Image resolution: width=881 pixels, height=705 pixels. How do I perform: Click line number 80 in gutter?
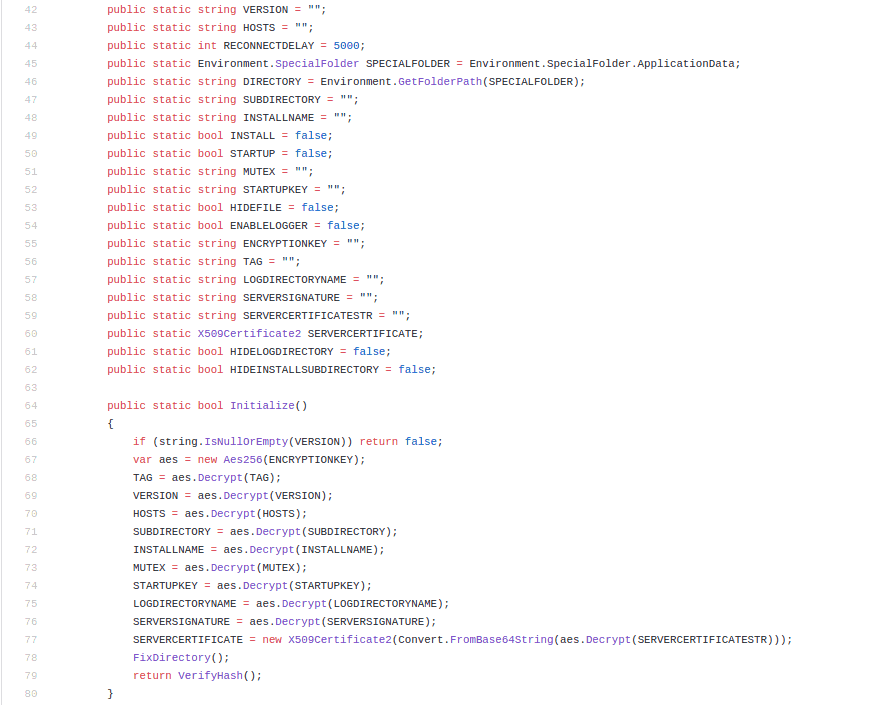[x=31, y=694]
